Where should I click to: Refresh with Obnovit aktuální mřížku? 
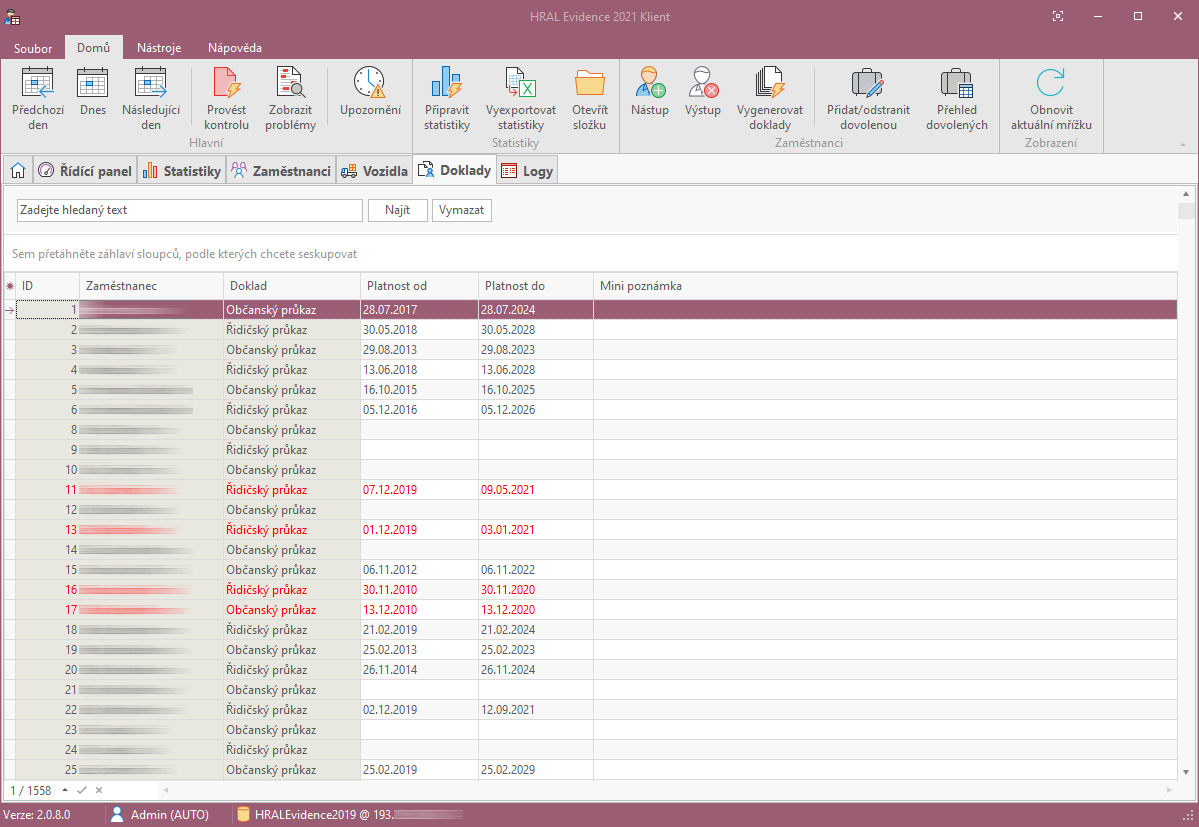(x=1051, y=99)
